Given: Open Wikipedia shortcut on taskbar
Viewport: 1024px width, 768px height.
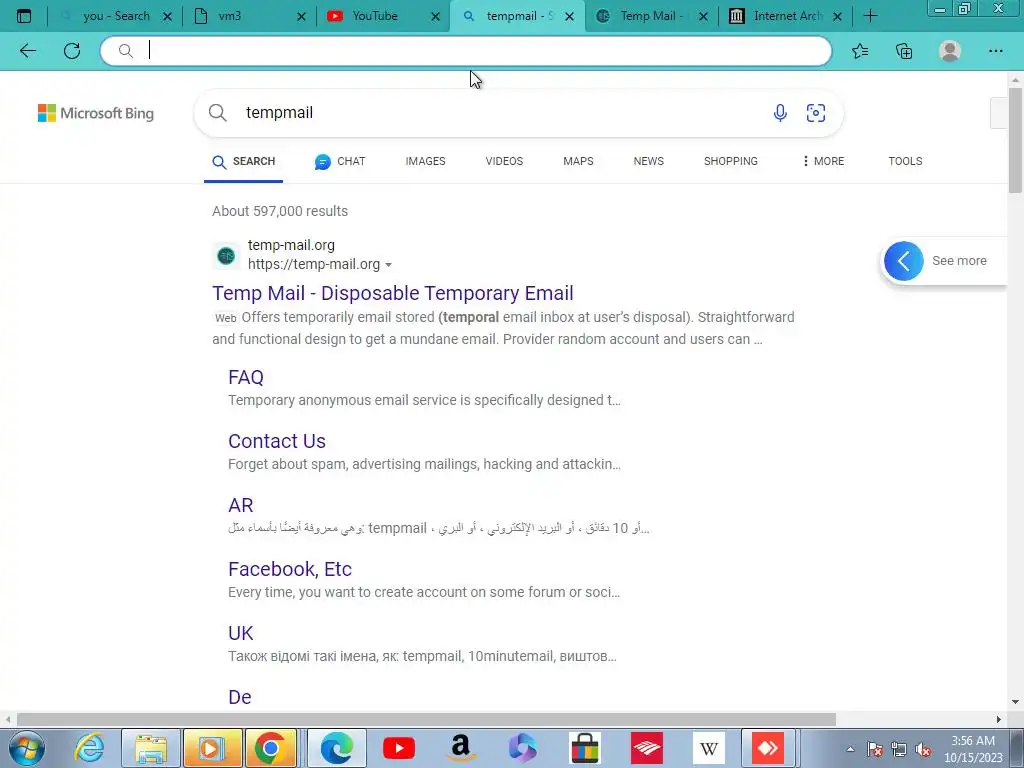Looking at the screenshot, I should [x=709, y=748].
